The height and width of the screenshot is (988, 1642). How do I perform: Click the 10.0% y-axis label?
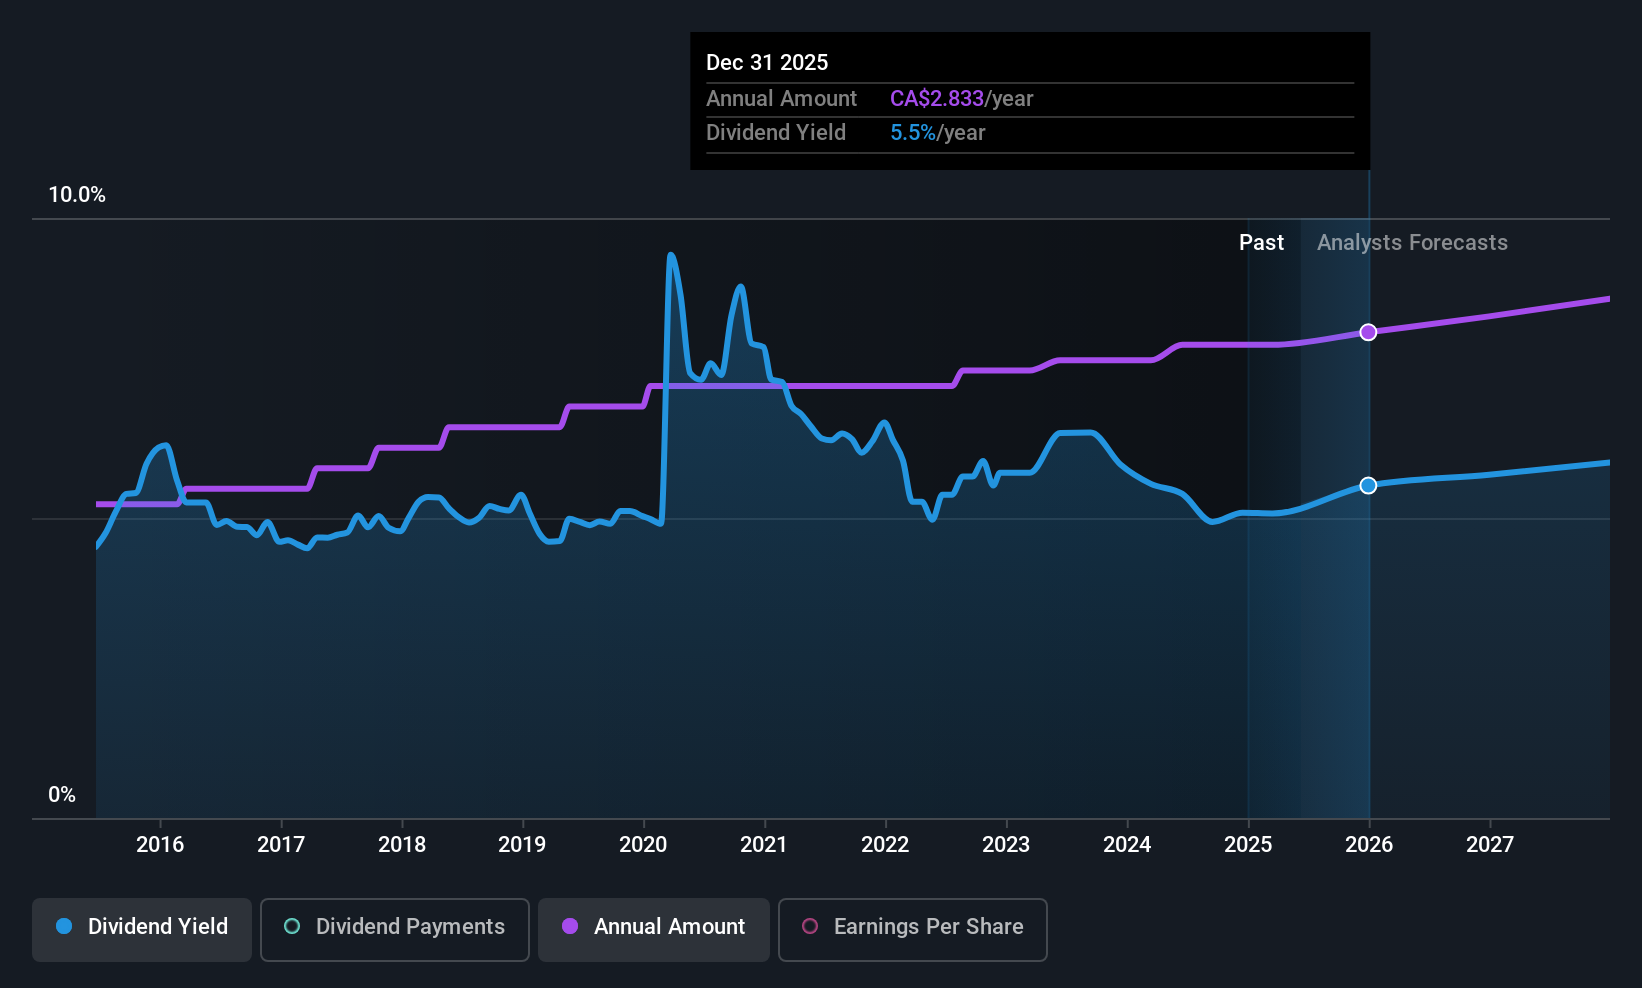pos(77,195)
